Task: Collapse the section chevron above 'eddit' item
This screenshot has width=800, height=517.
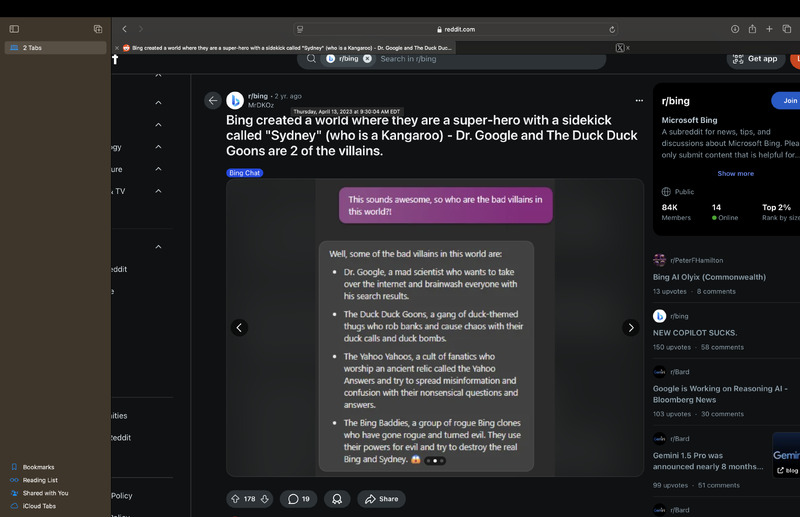Action: coord(158,247)
